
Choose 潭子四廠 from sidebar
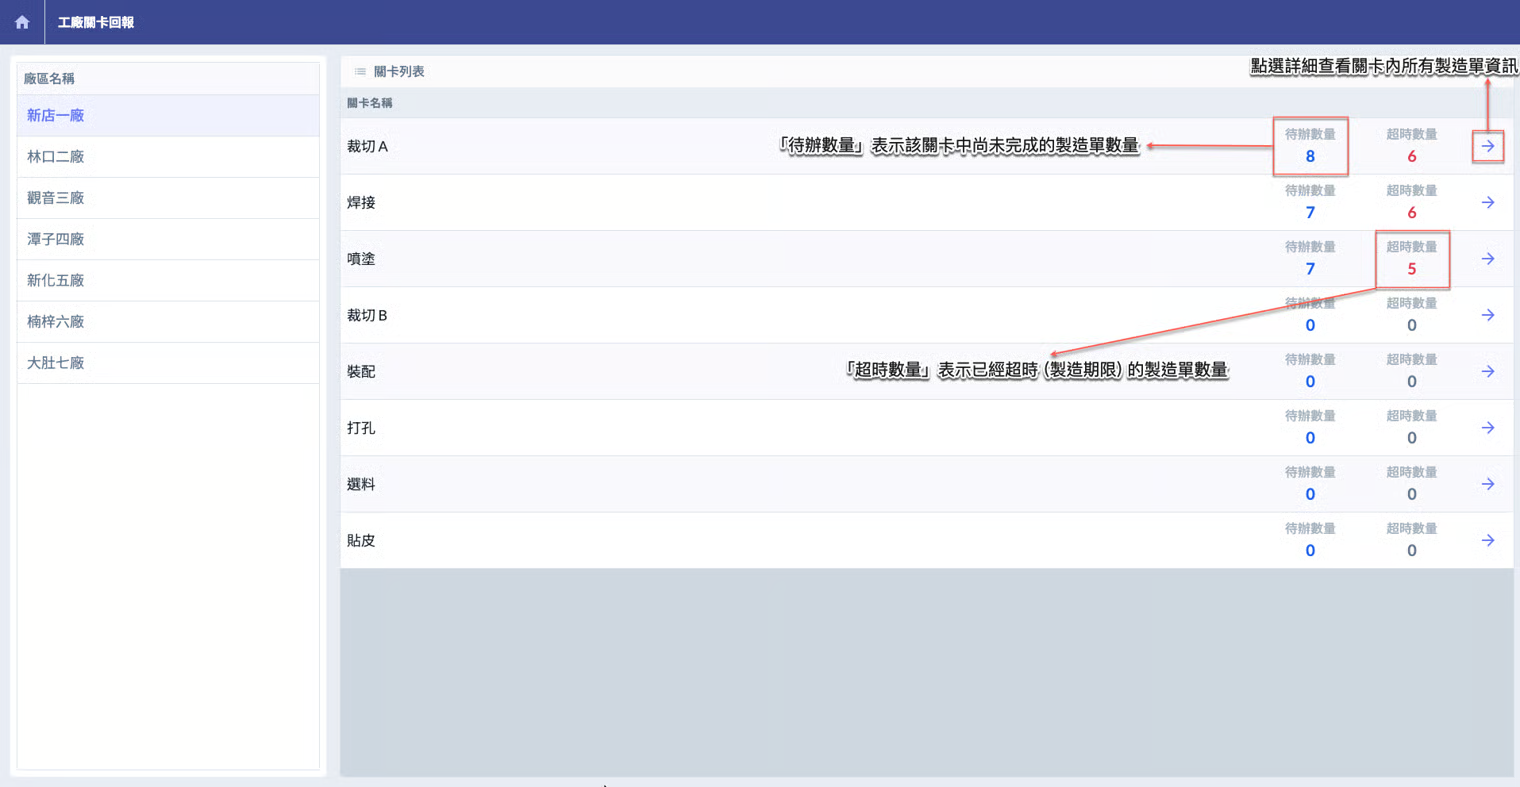(56, 239)
